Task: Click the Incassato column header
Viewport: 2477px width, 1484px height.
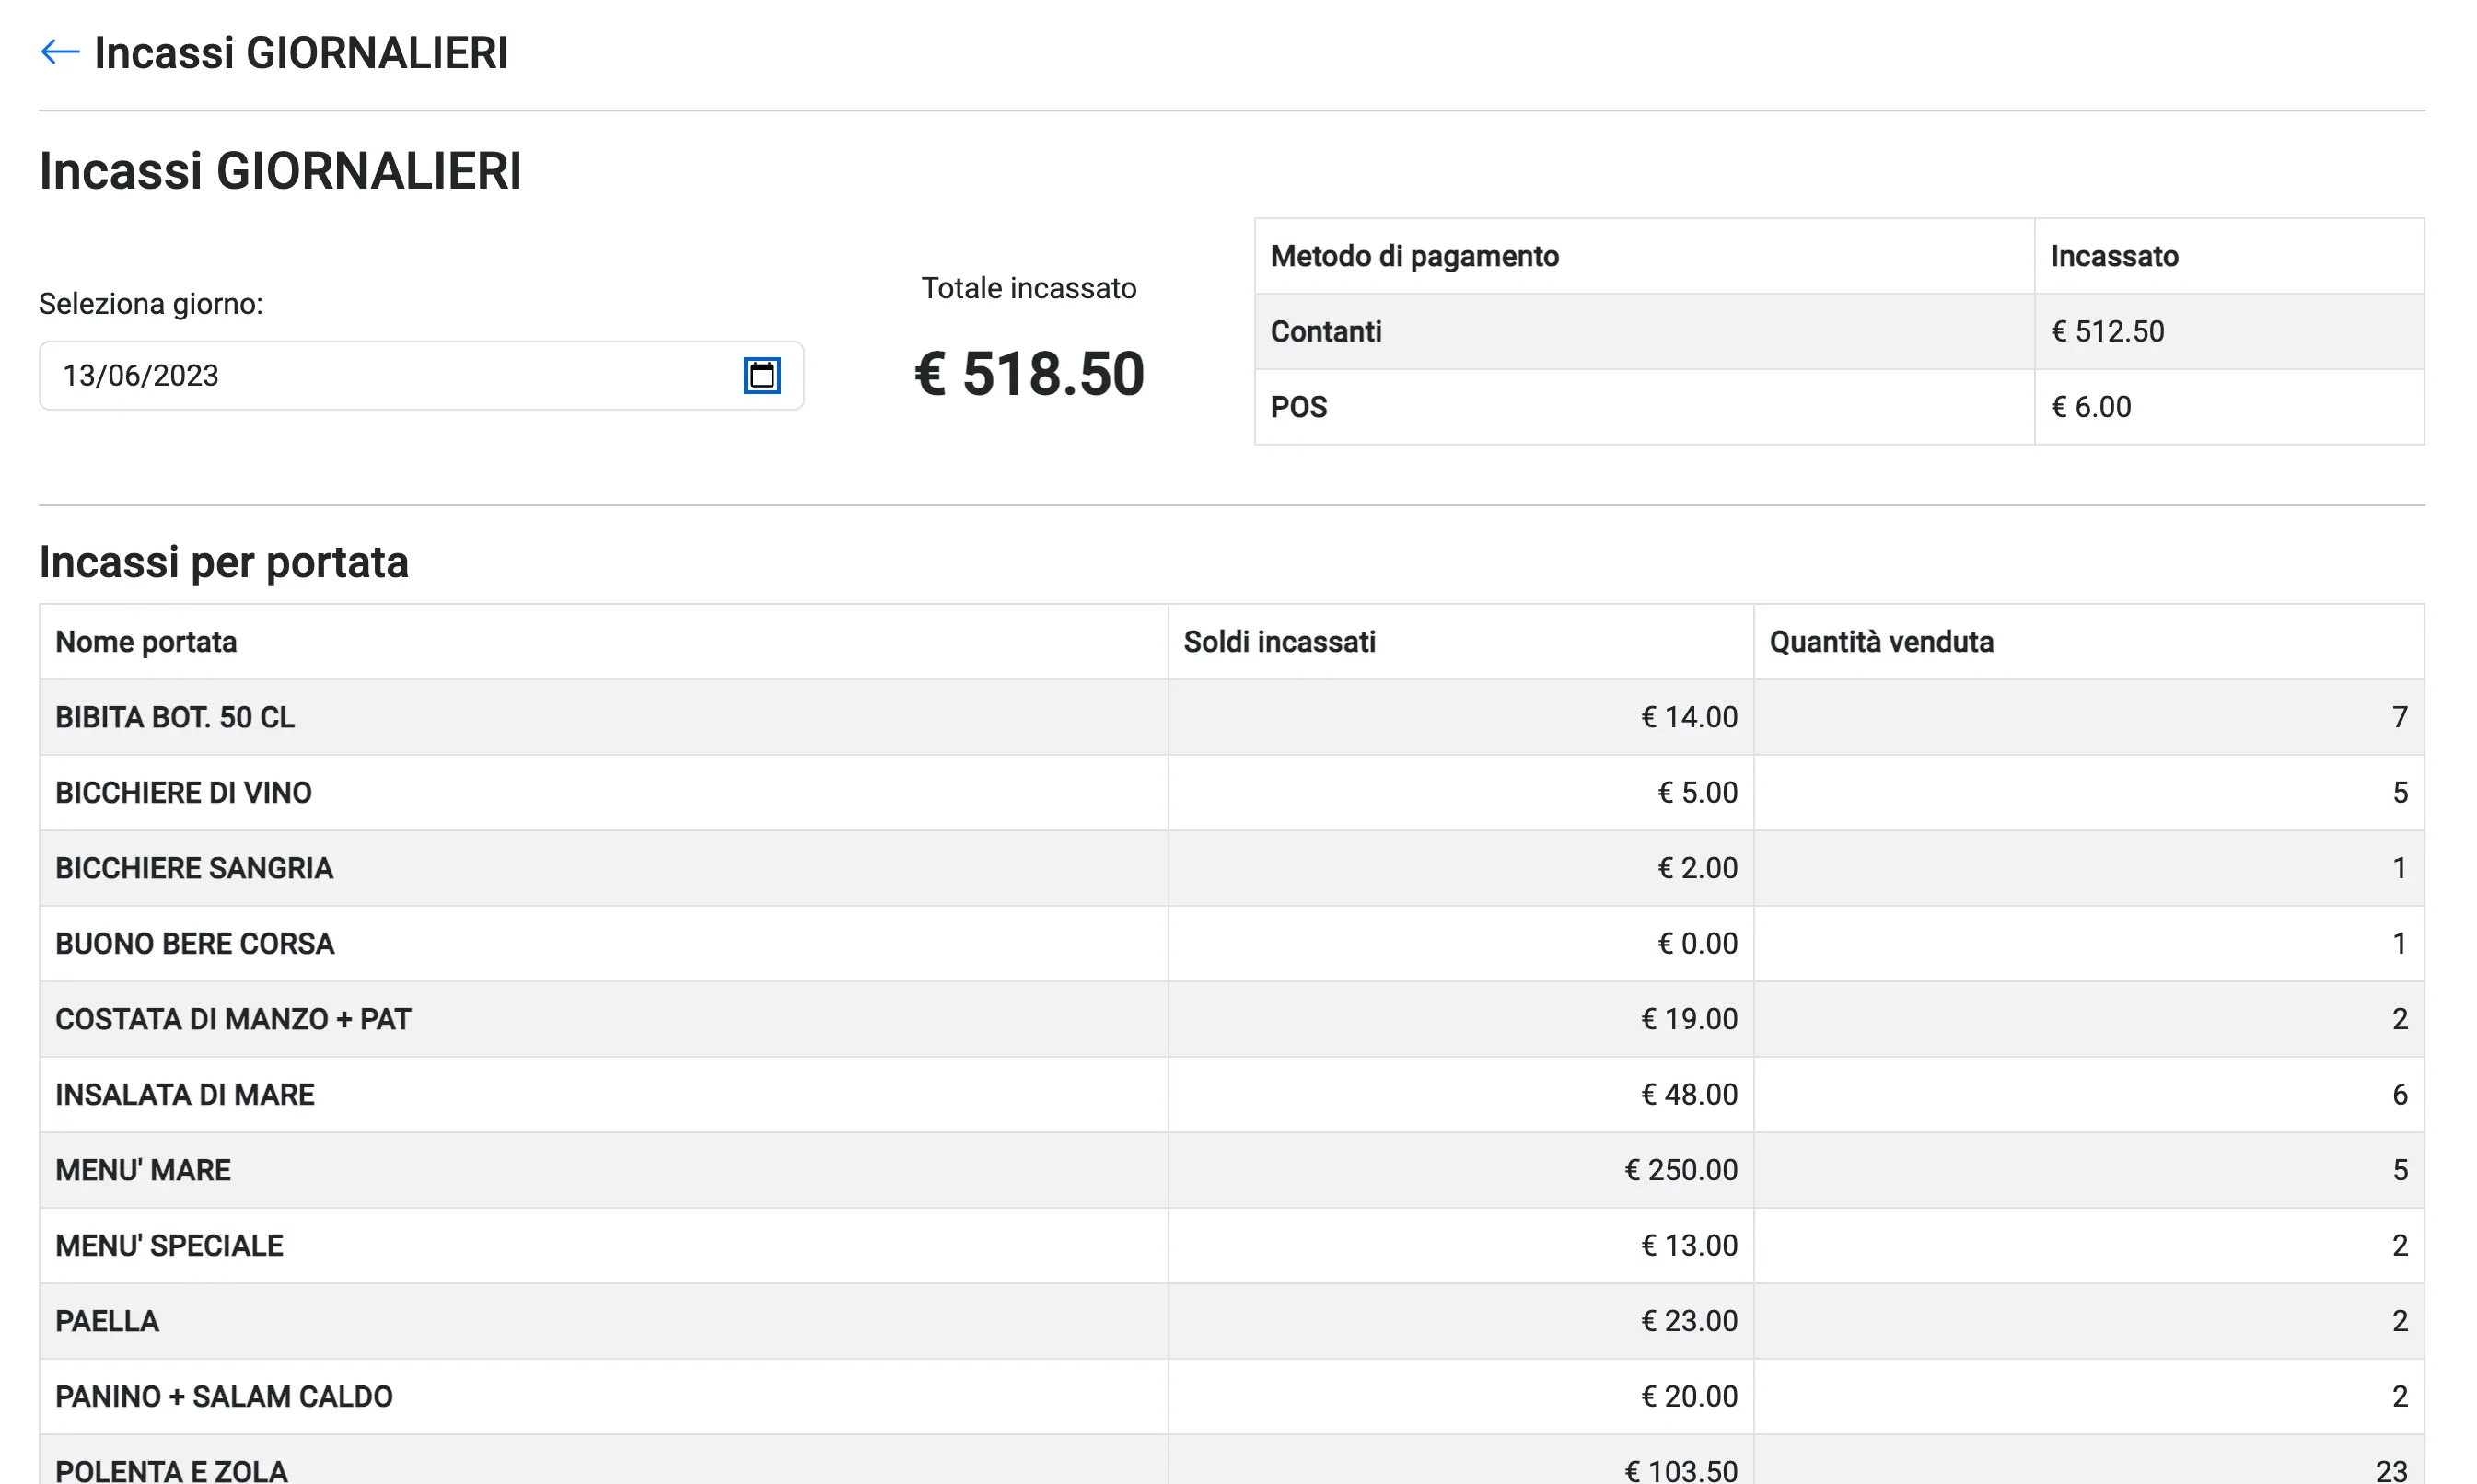Action: (x=2114, y=257)
